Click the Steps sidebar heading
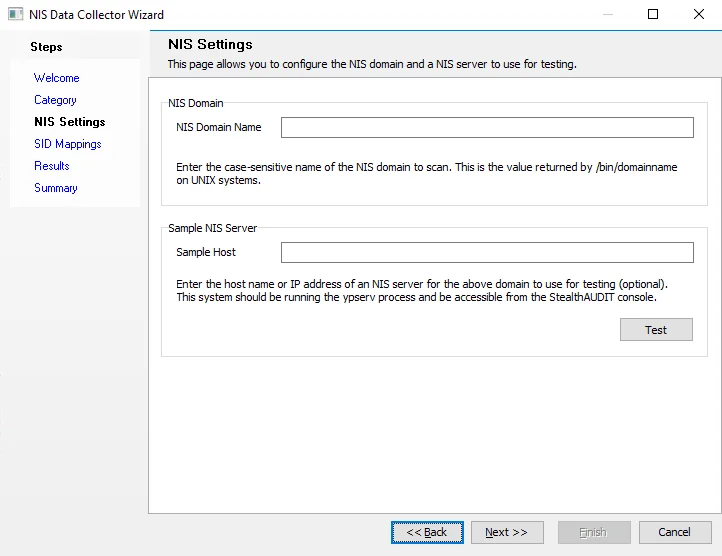The width and height of the screenshot is (722, 556). click(46, 47)
